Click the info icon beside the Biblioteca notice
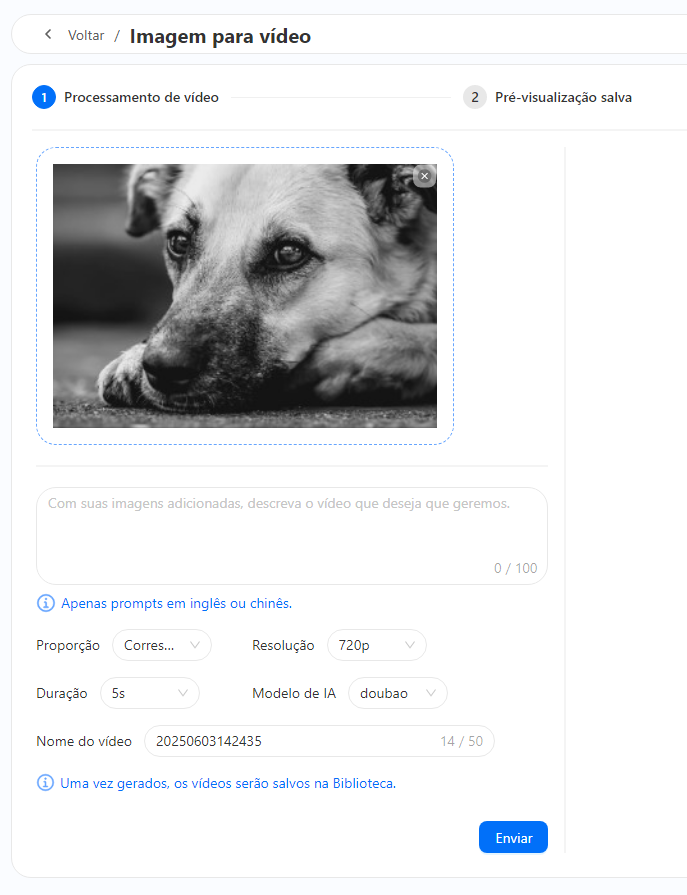The height and width of the screenshot is (895, 687). click(x=46, y=783)
